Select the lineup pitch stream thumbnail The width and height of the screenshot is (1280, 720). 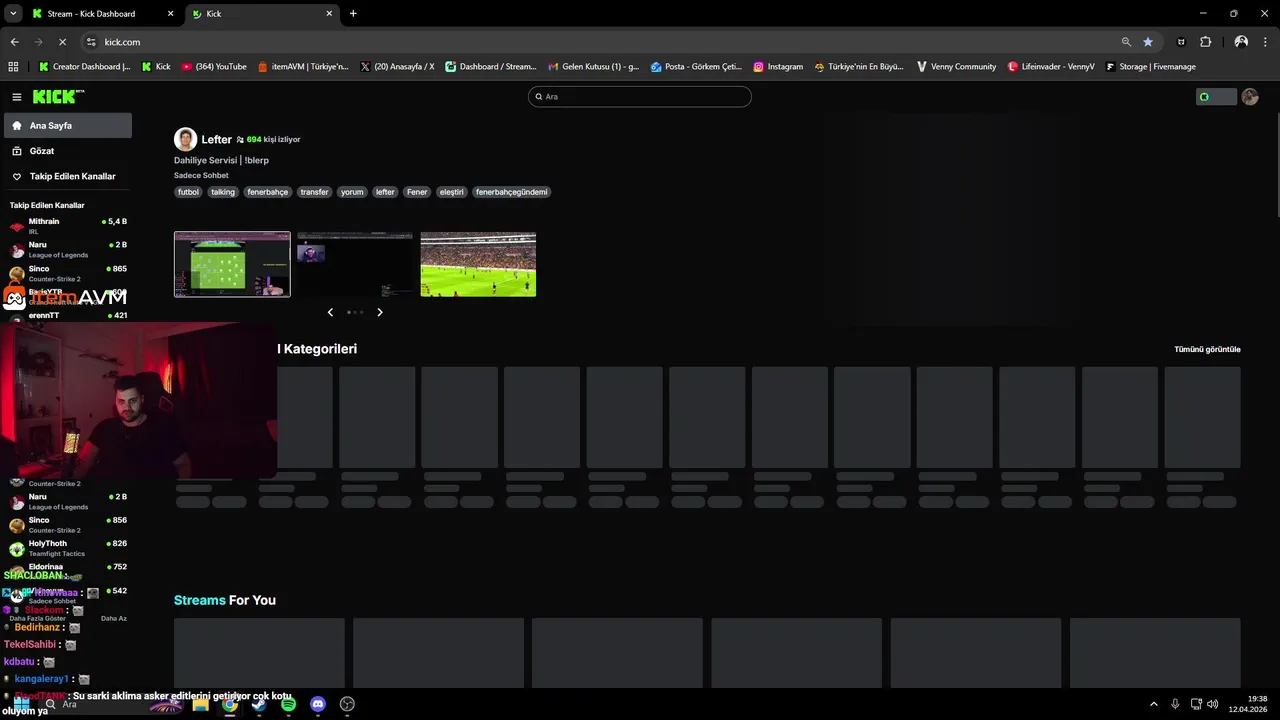click(x=232, y=264)
